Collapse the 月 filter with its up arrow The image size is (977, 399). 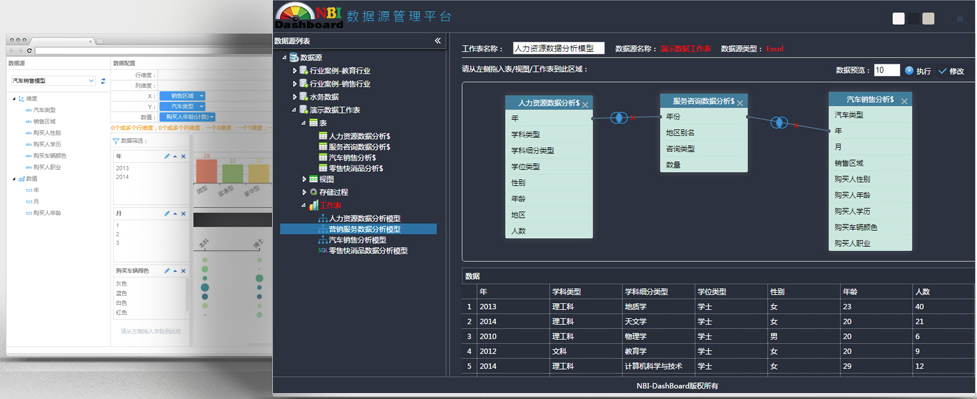pos(175,214)
